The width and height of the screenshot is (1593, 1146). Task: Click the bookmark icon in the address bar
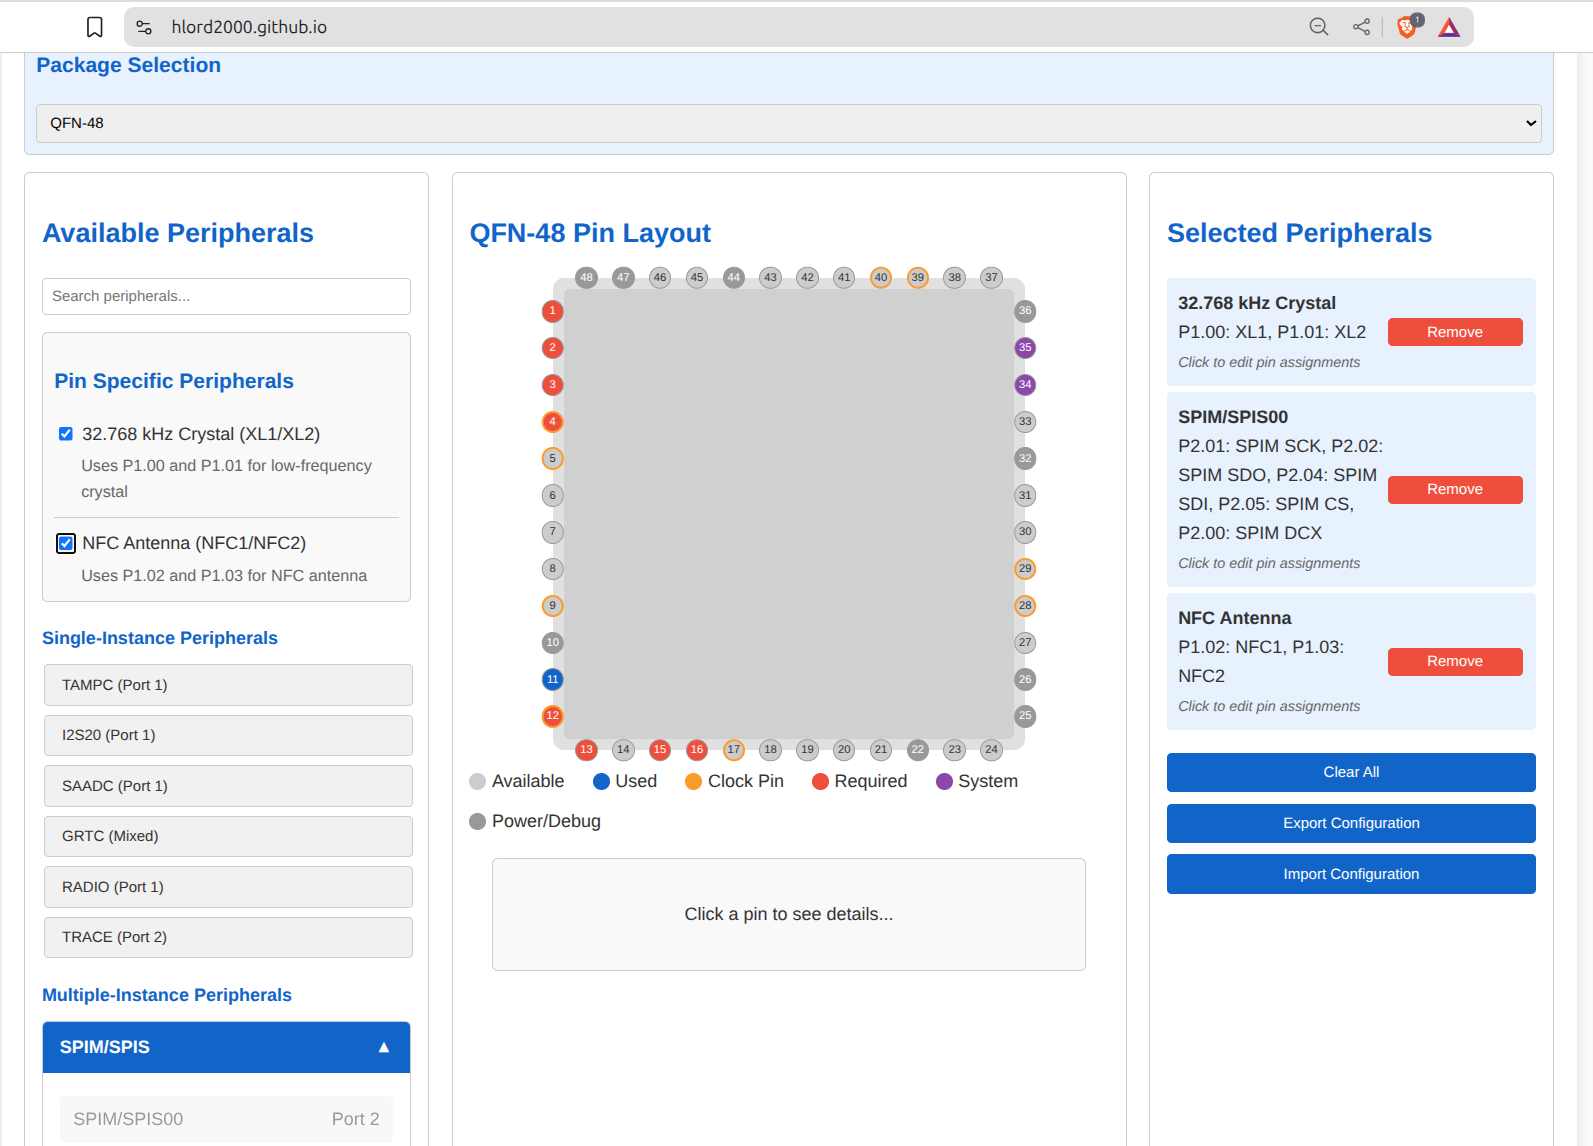95,27
